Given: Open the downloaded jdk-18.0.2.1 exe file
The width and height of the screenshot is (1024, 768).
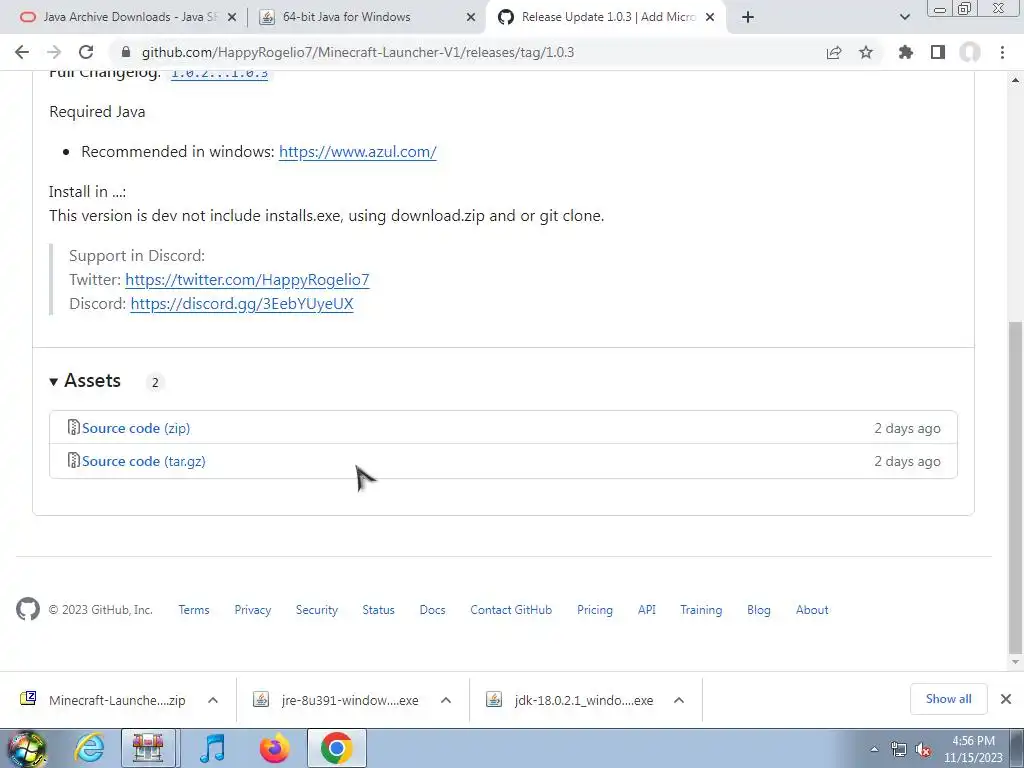Looking at the screenshot, I should tap(570, 700).
